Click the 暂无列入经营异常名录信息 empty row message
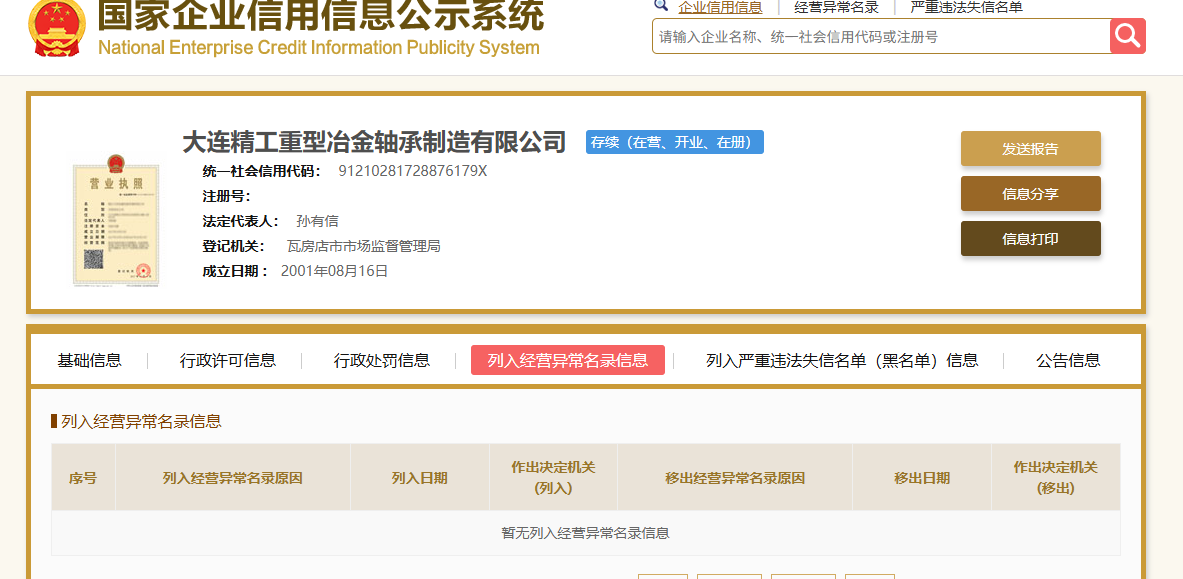This screenshot has width=1183, height=579. point(585,533)
